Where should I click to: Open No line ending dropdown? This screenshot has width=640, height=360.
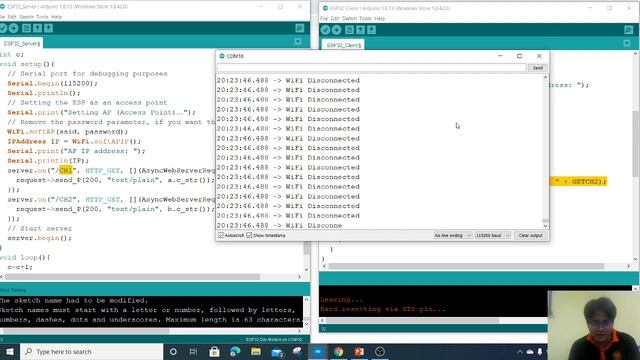[452, 236]
